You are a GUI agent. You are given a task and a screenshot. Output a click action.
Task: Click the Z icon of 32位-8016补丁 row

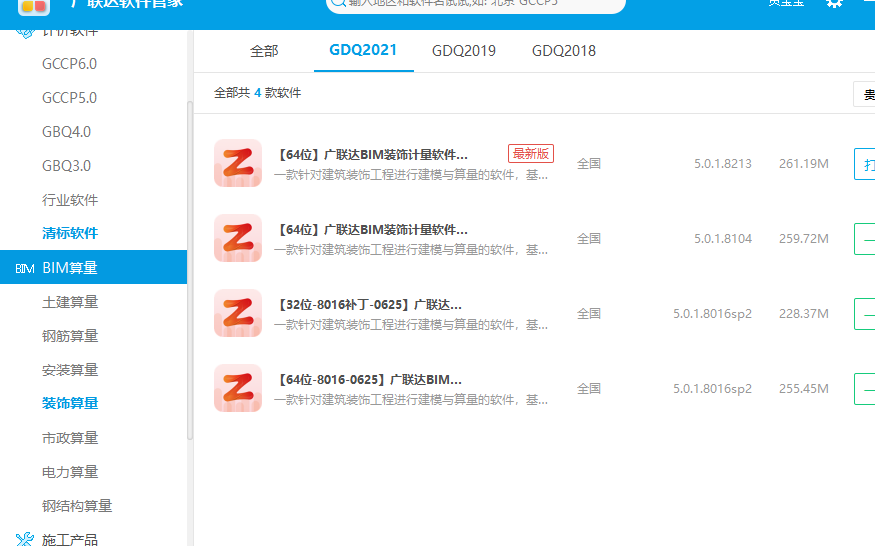coord(238,313)
